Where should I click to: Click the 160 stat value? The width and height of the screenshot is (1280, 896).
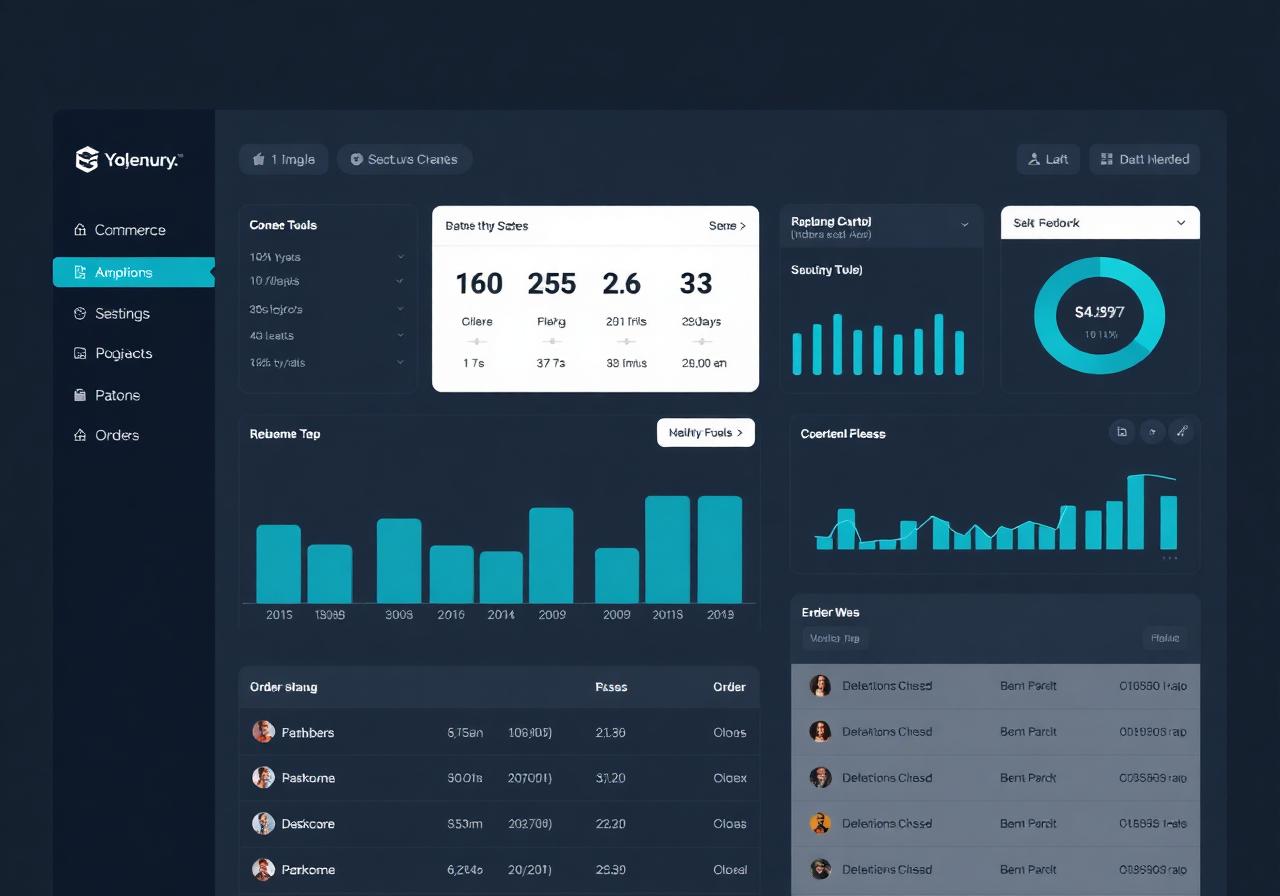coord(479,284)
